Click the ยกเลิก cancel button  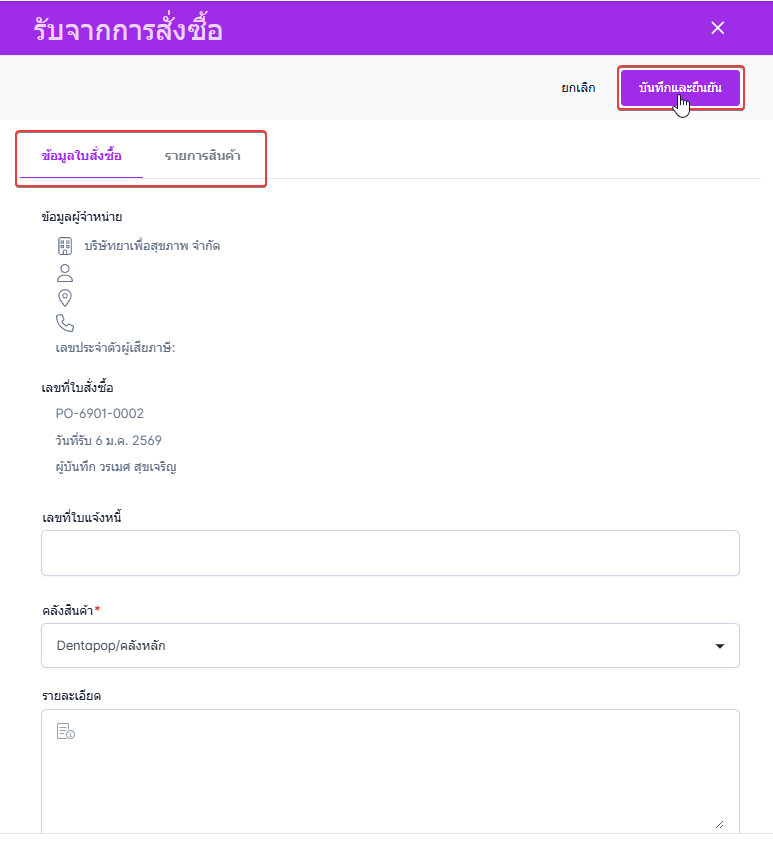[x=578, y=88]
